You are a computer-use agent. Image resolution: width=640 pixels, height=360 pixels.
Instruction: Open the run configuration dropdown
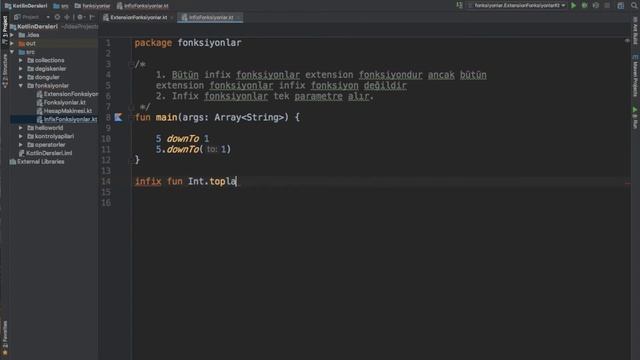(x=517, y=6)
